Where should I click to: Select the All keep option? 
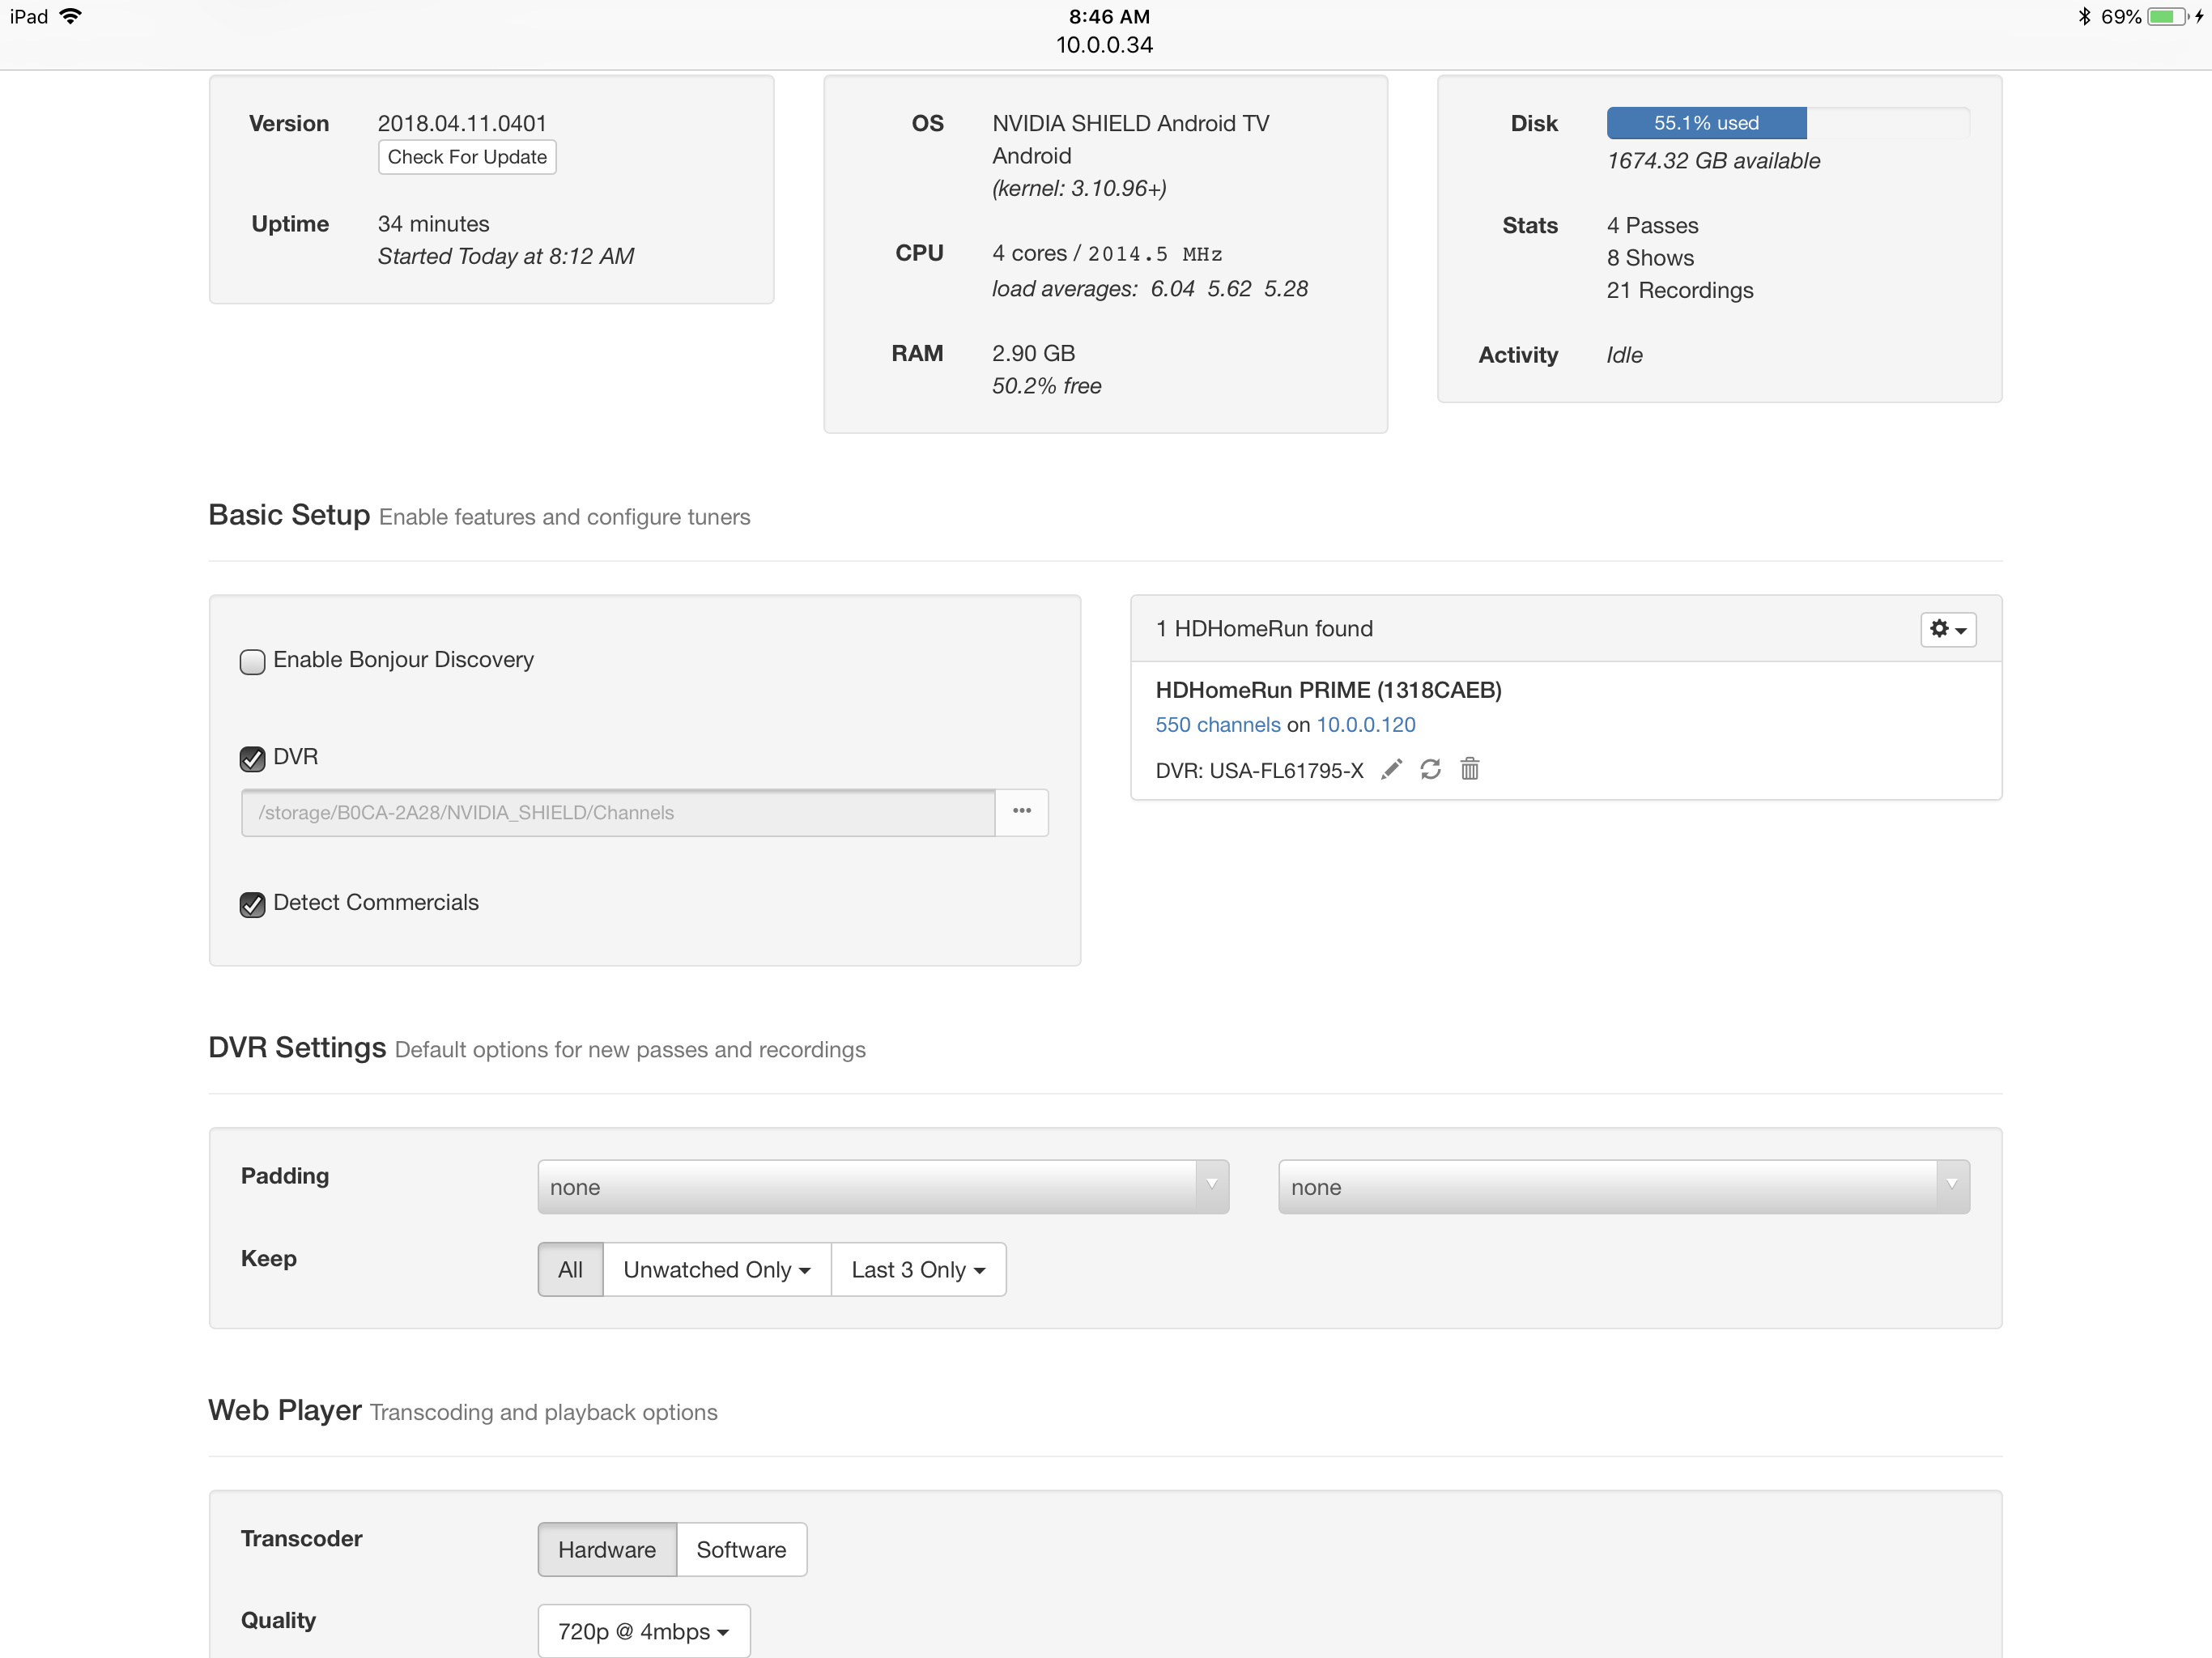(x=570, y=1269)
